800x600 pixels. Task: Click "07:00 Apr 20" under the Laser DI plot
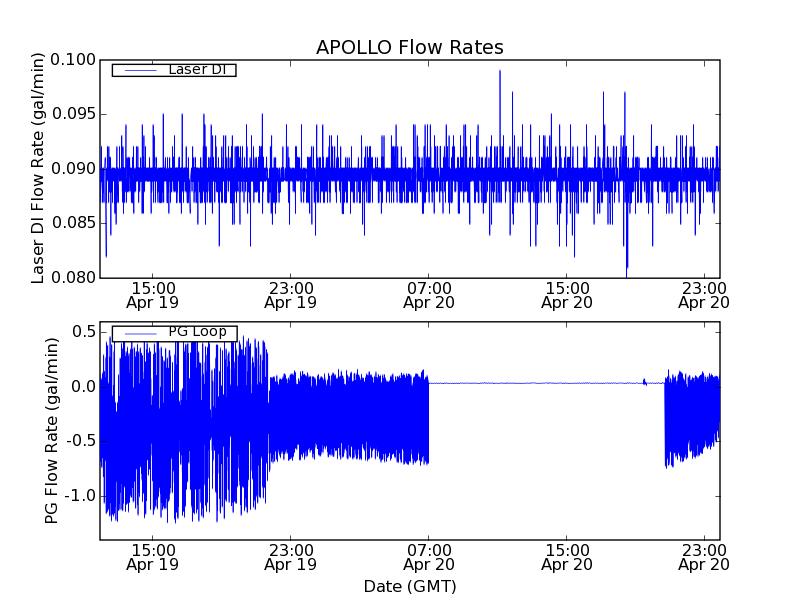tap(429, 295)
